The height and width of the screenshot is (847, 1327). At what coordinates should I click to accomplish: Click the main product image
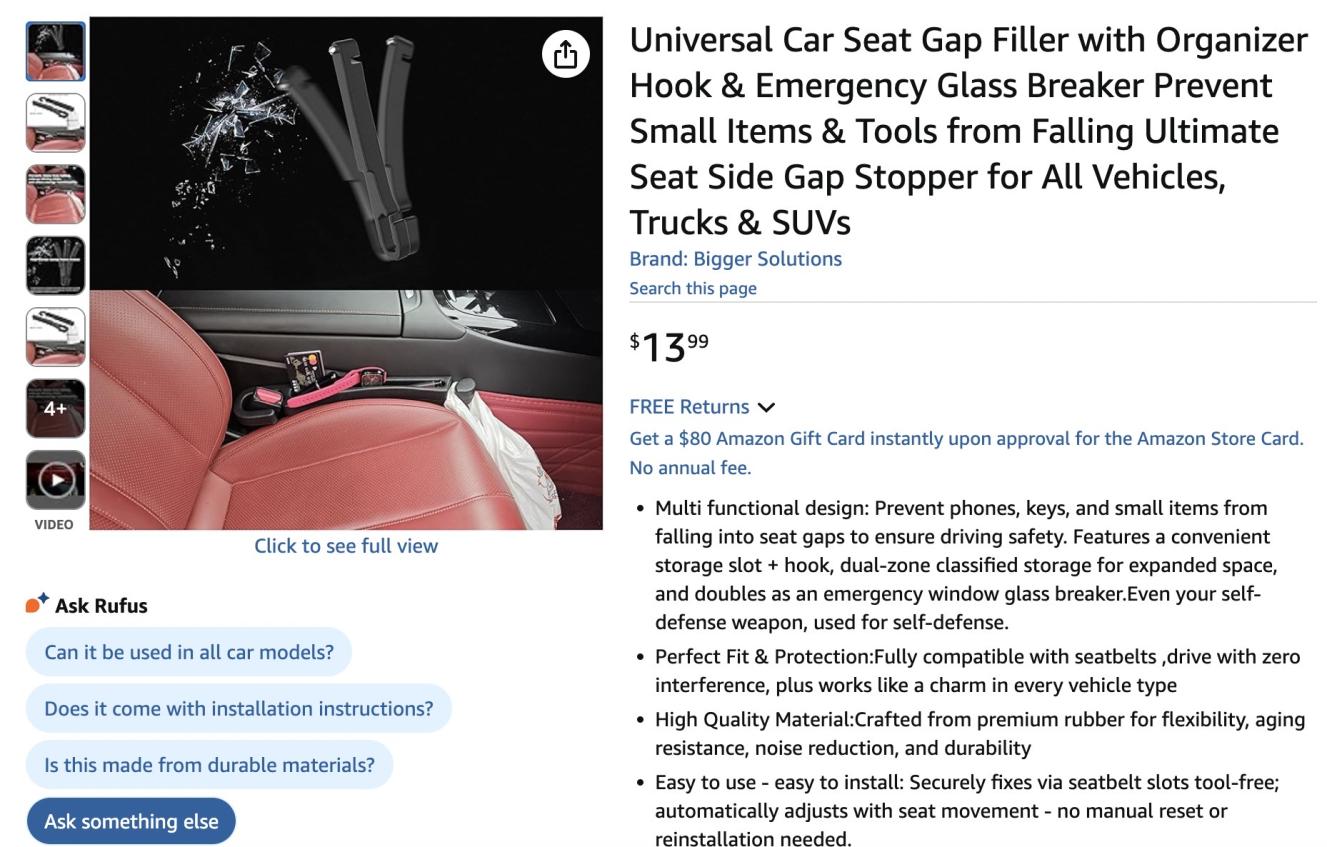[x=346, y=273]
